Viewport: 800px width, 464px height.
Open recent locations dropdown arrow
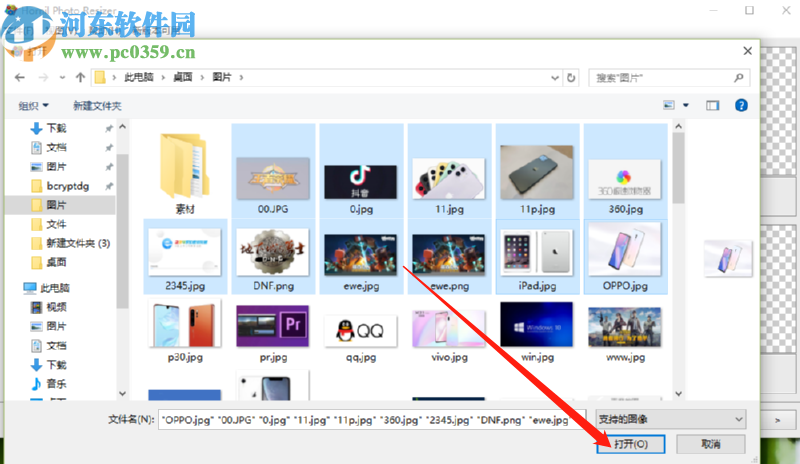point(62,78)
